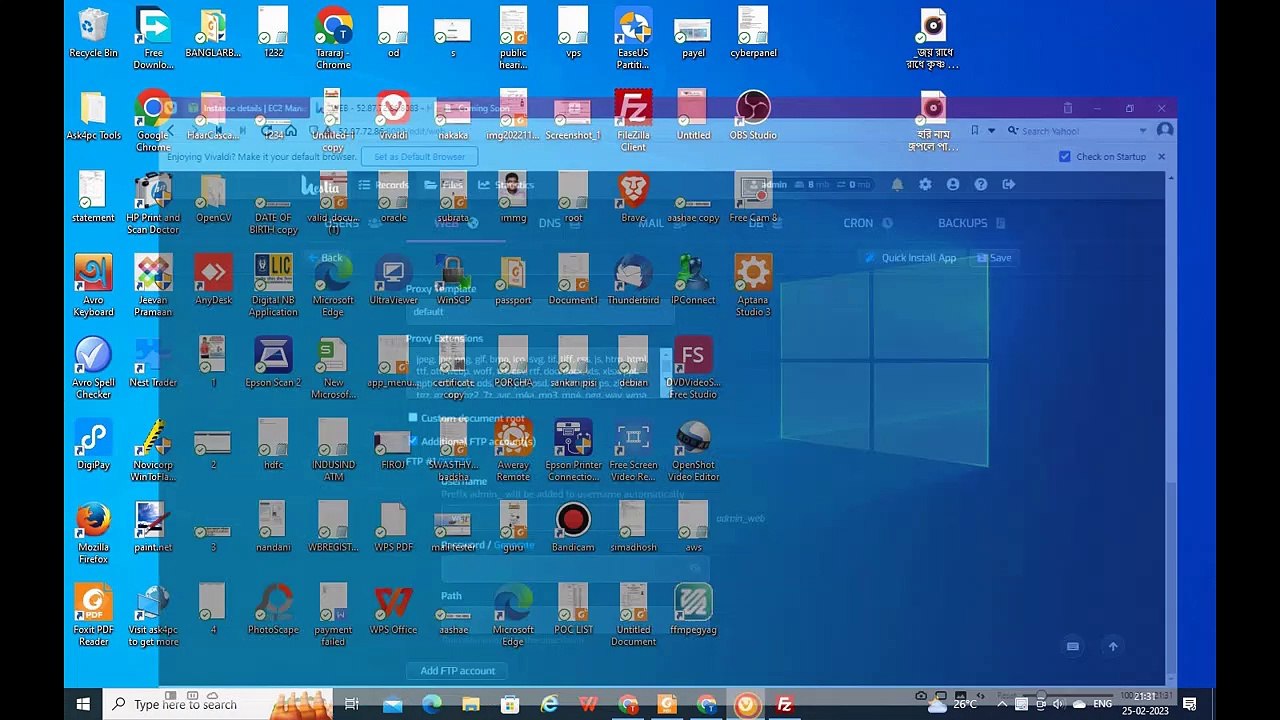Select the Recycle Bin desktop icon
The image size is (1280, 720).
click(x=93, y=34)
